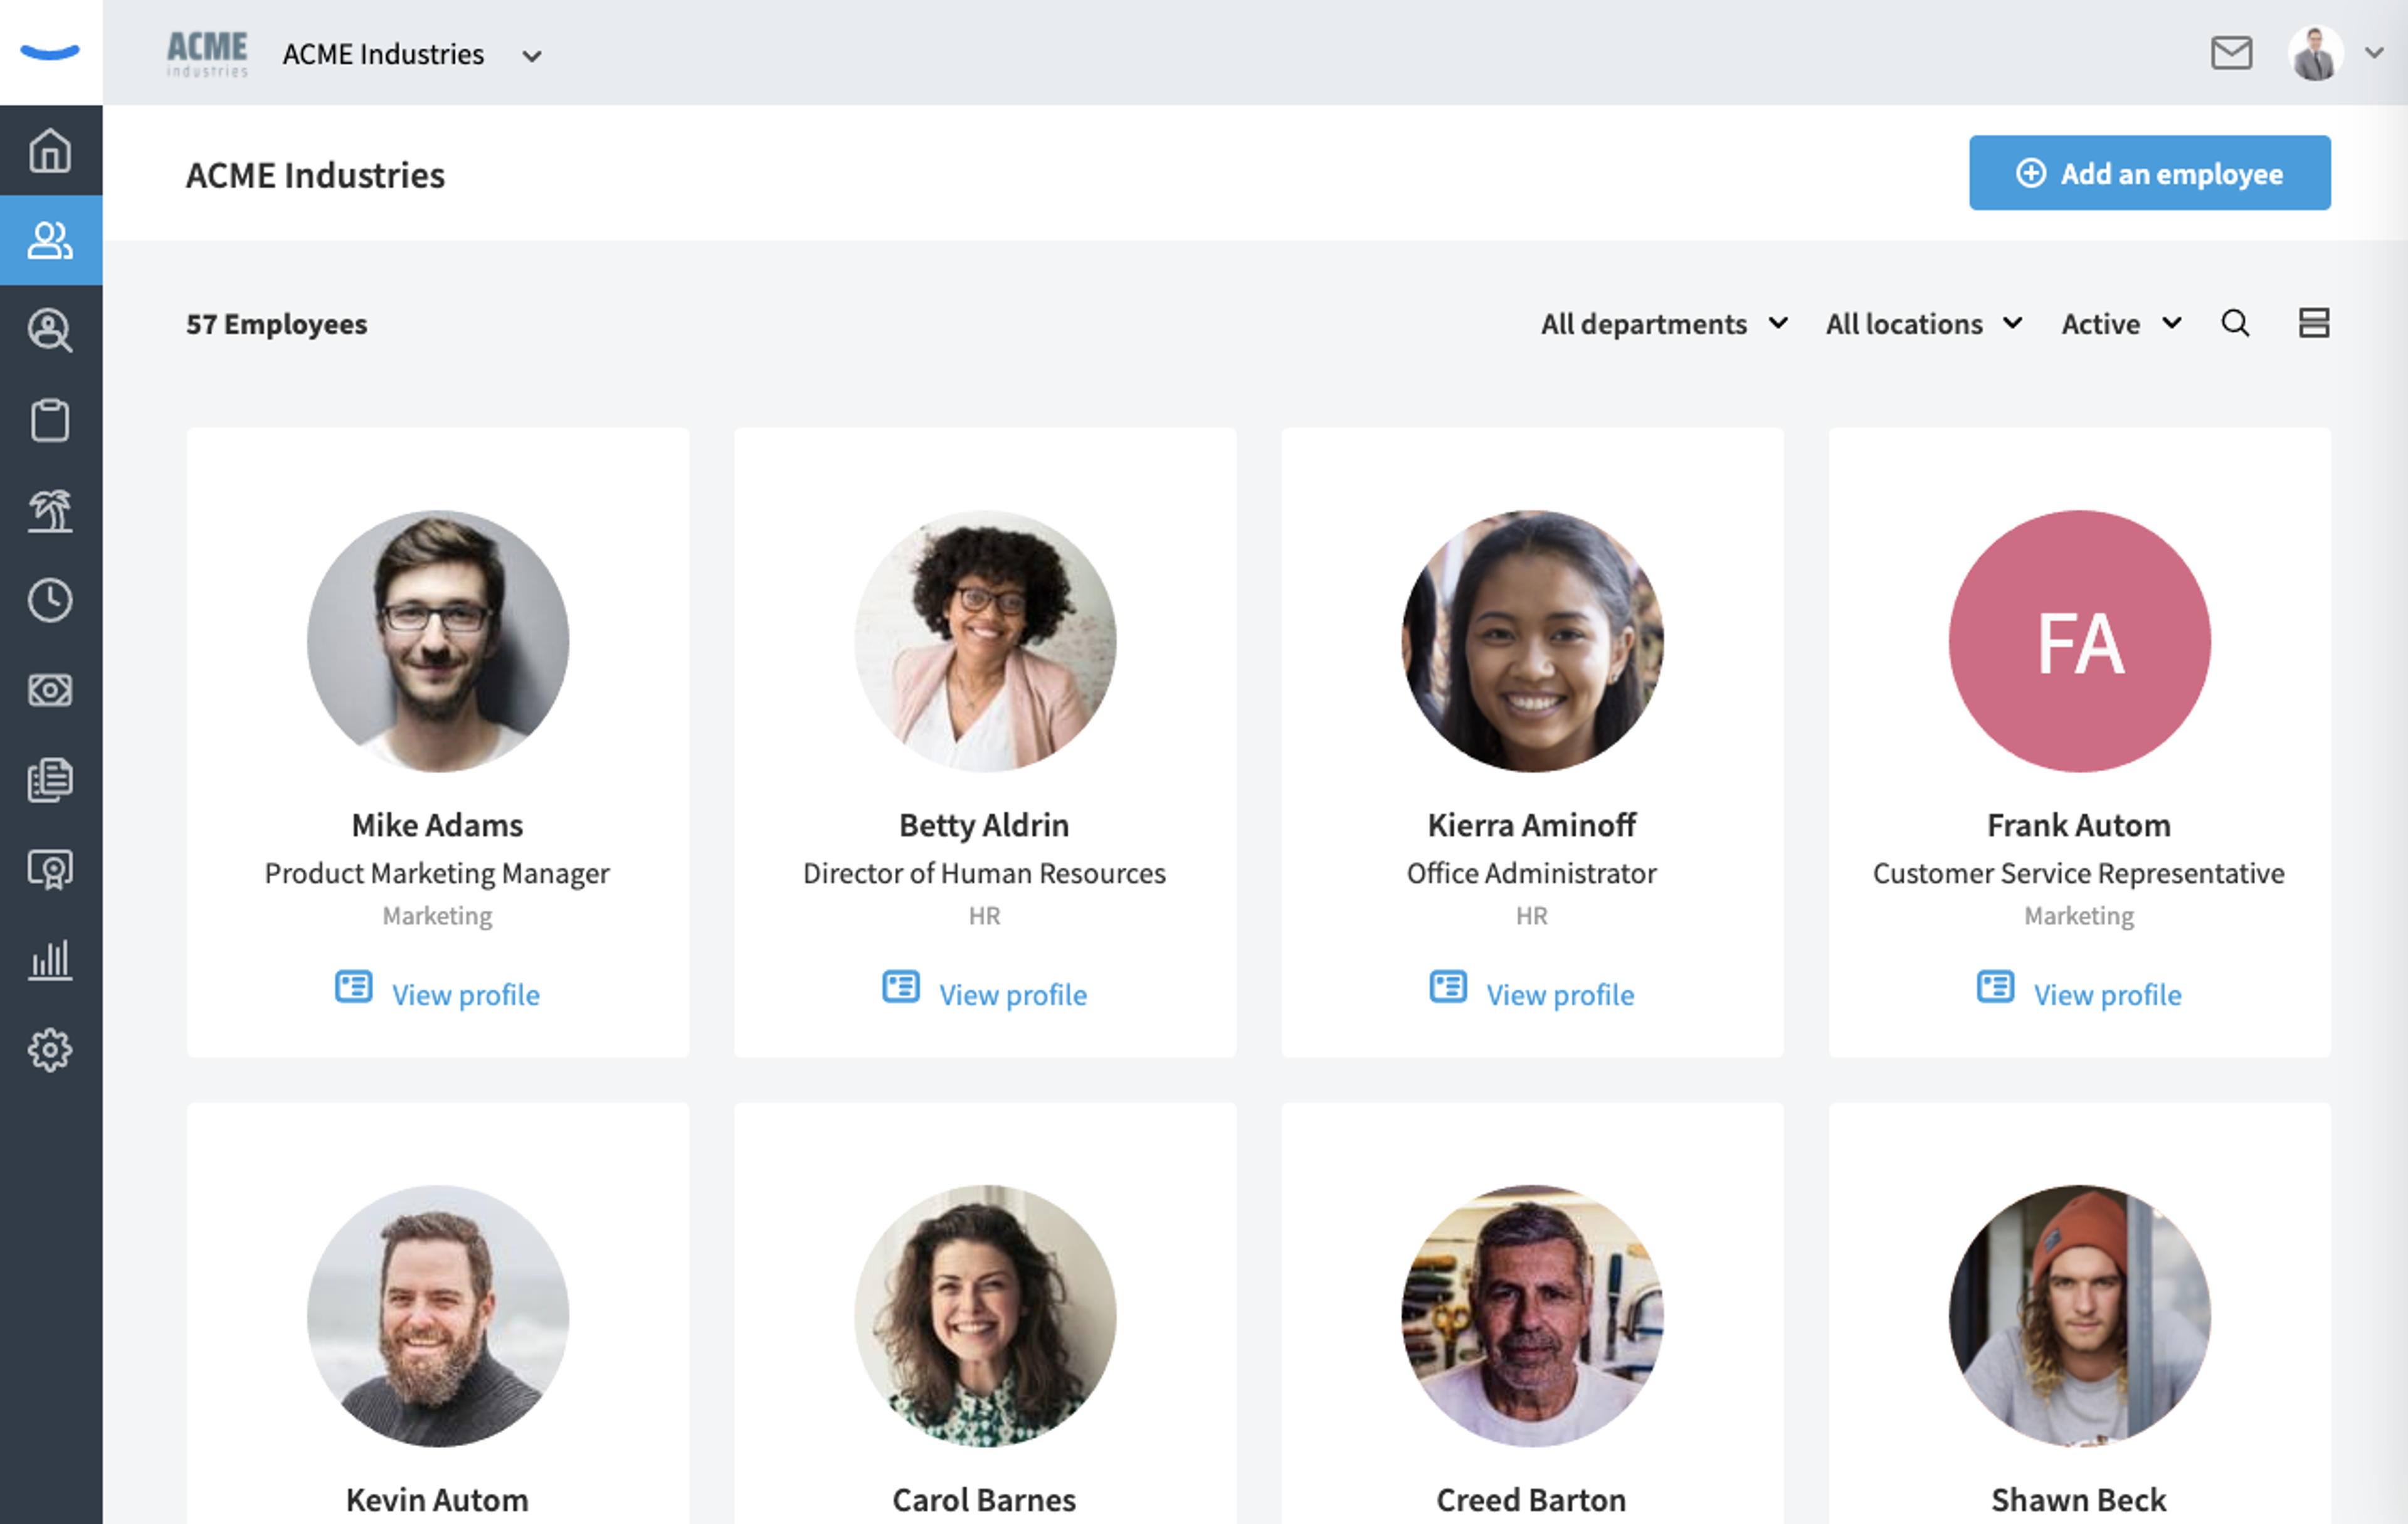Screen dimensions: 2408x1524
Task: Open the payroll money icon in sidebar
Action: pos(50,690)
